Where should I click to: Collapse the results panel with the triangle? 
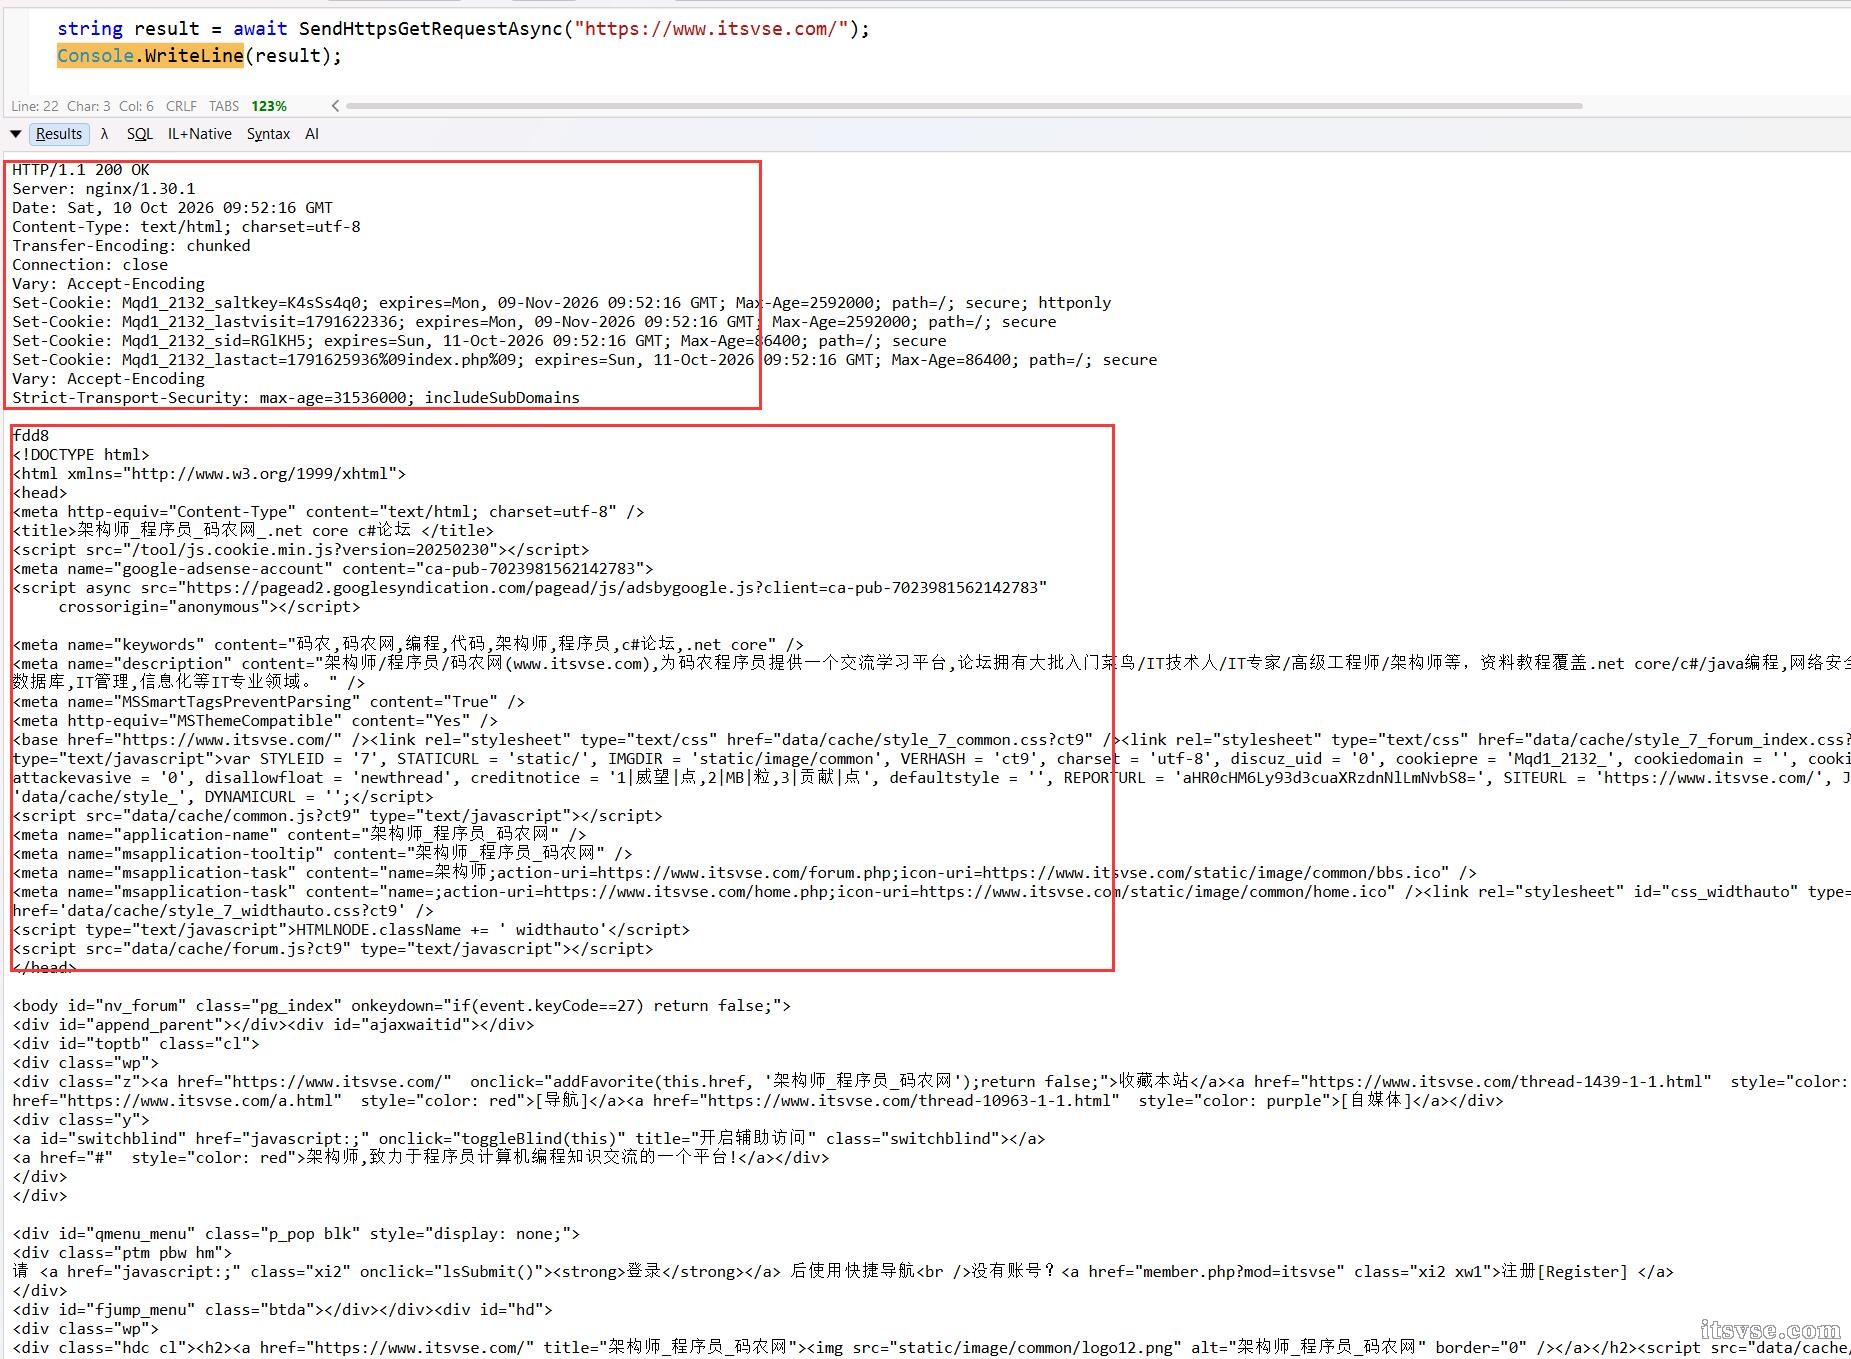(15, 134)
